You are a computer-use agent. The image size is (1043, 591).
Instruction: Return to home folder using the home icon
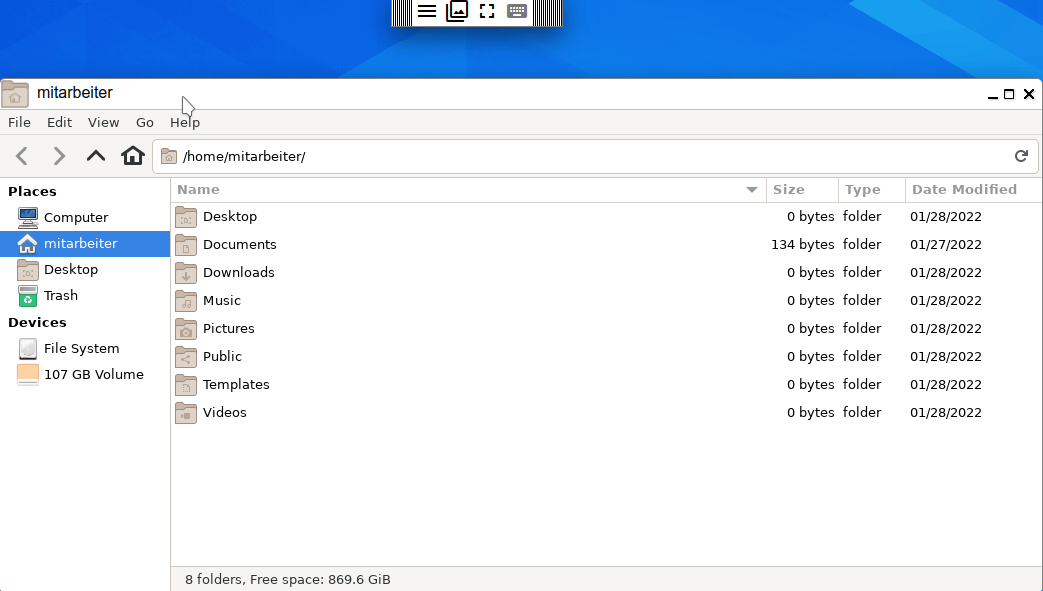[x=132, y=156]
